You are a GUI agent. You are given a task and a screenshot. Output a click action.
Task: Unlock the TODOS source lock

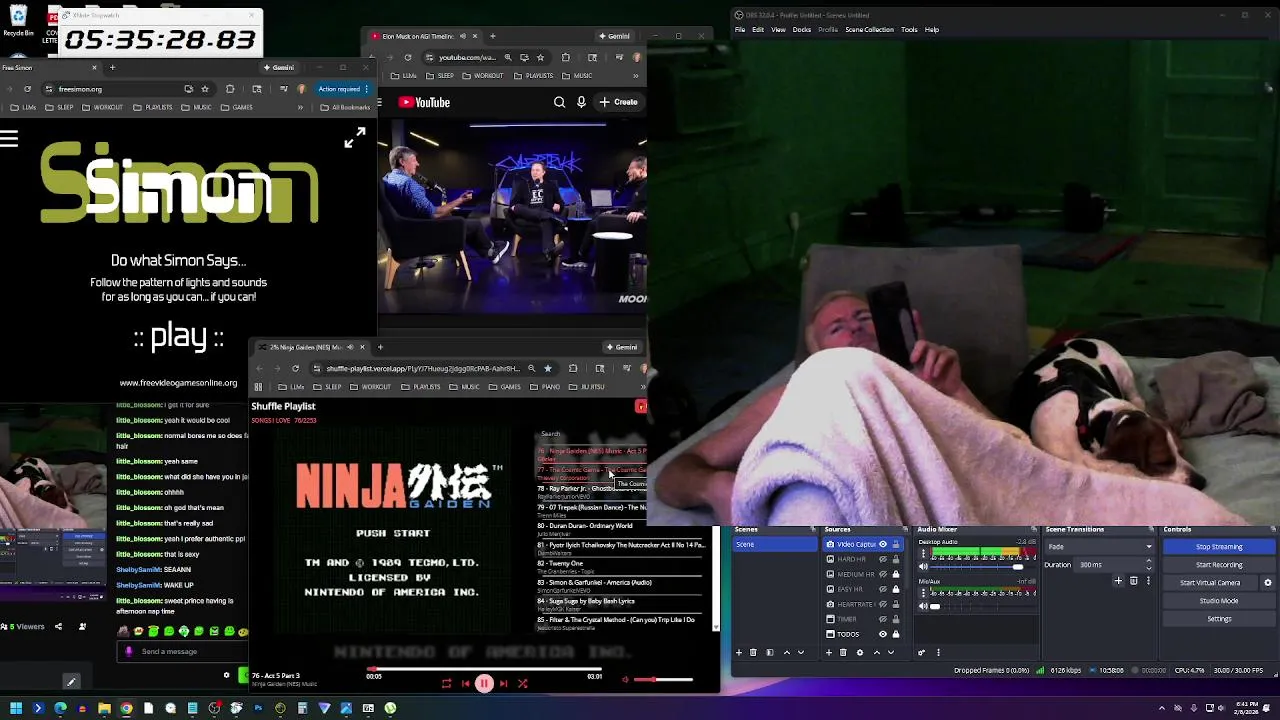pos(896,634)
